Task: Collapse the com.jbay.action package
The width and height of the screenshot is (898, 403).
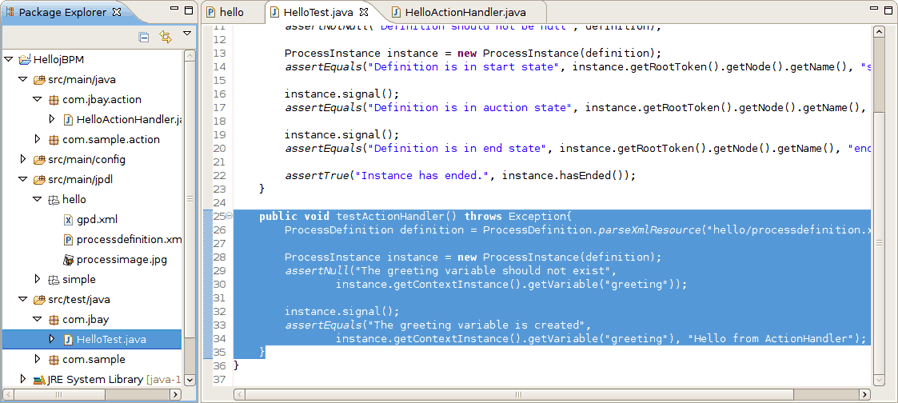Action: click(38, 99)
